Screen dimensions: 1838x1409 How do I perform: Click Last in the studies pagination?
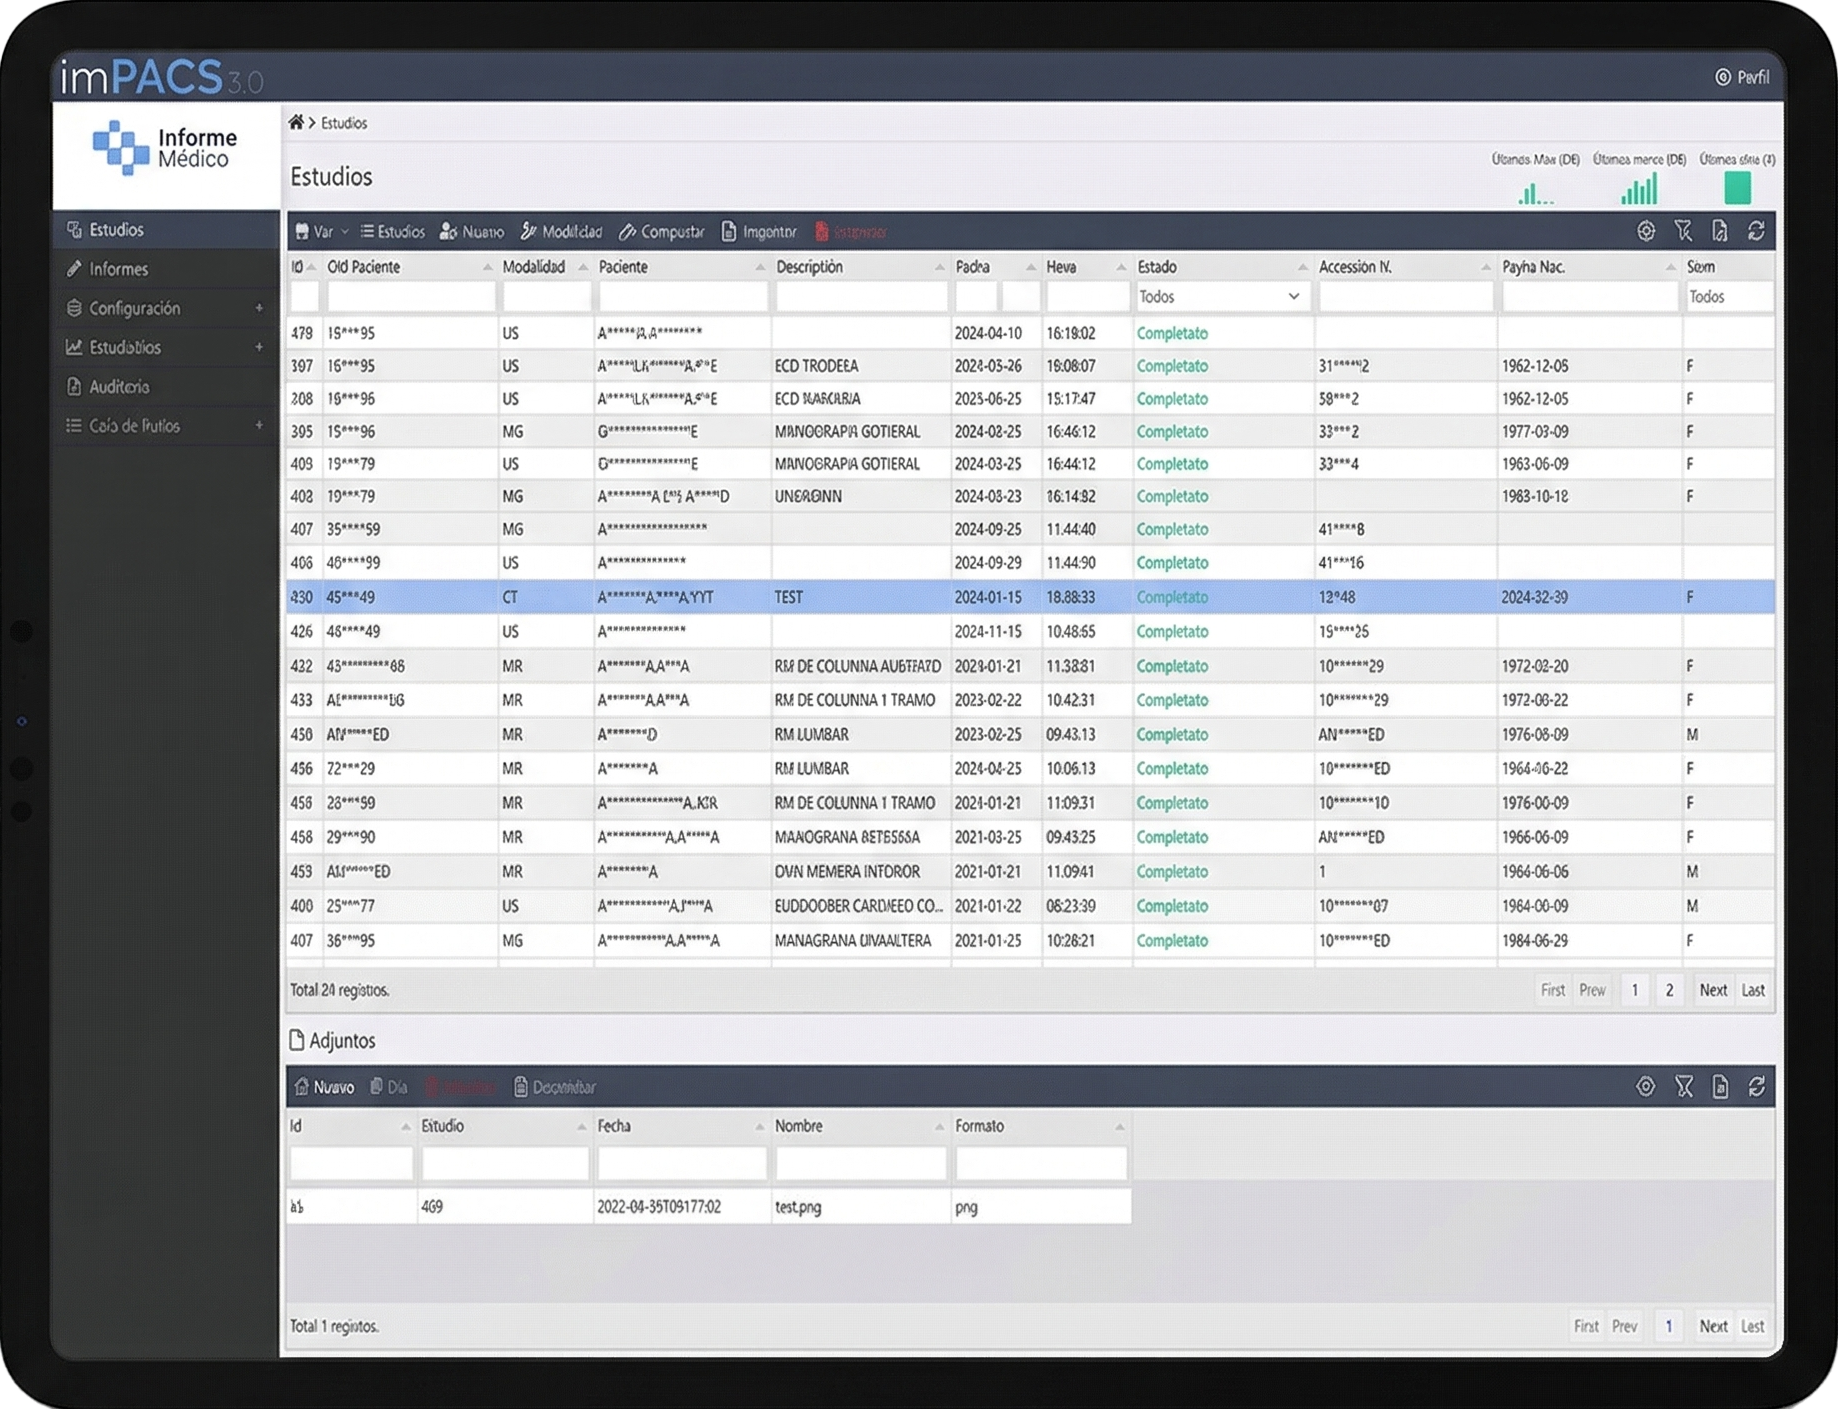1753,990
